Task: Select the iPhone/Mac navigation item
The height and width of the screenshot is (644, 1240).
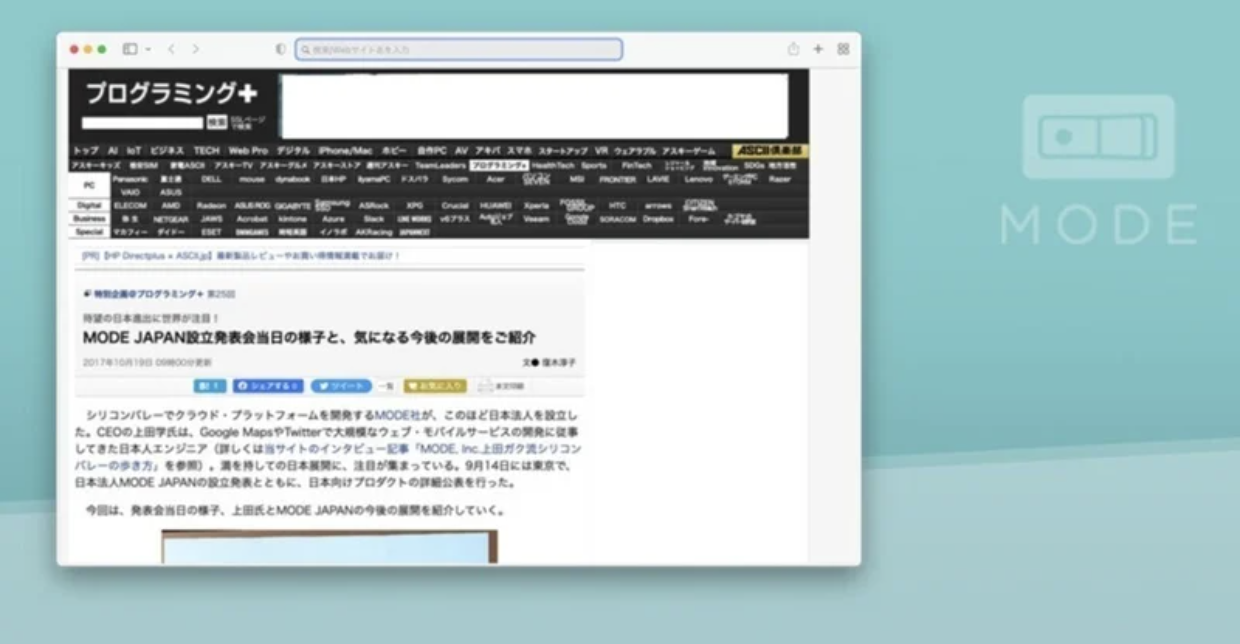Action: pos(345,151)
